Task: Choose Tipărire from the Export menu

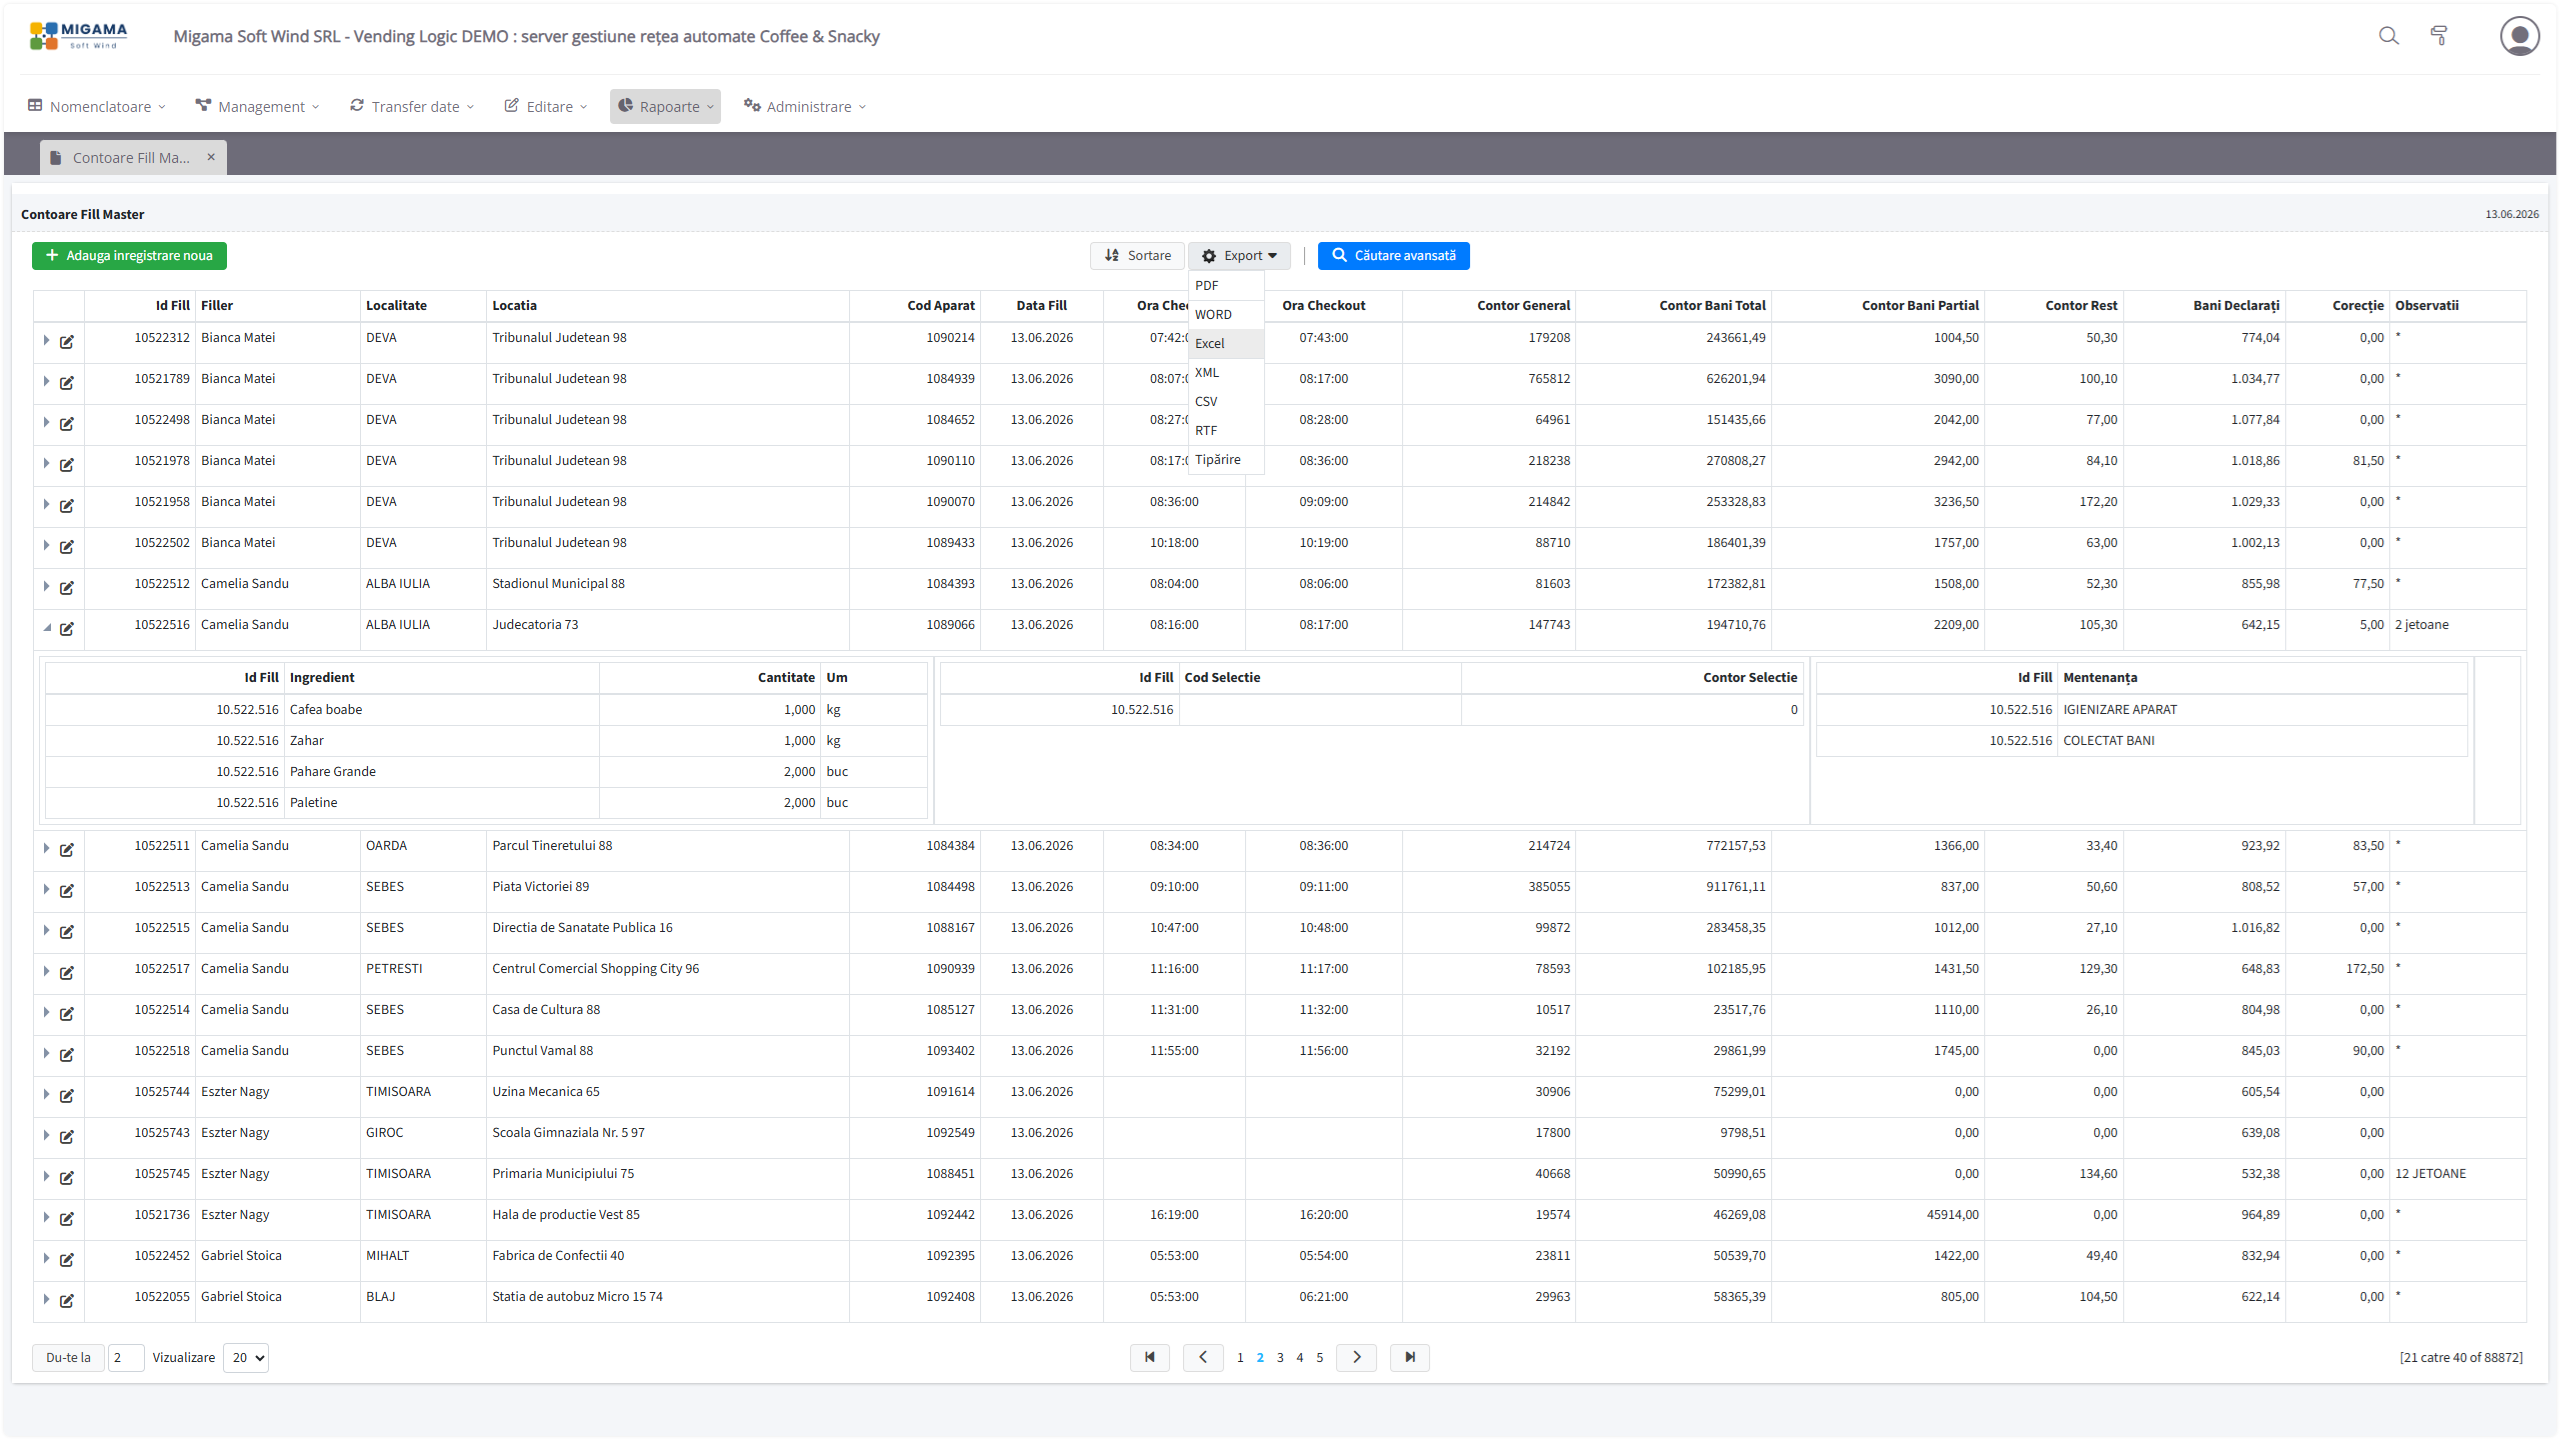Action: click(x=1226, y=459)
